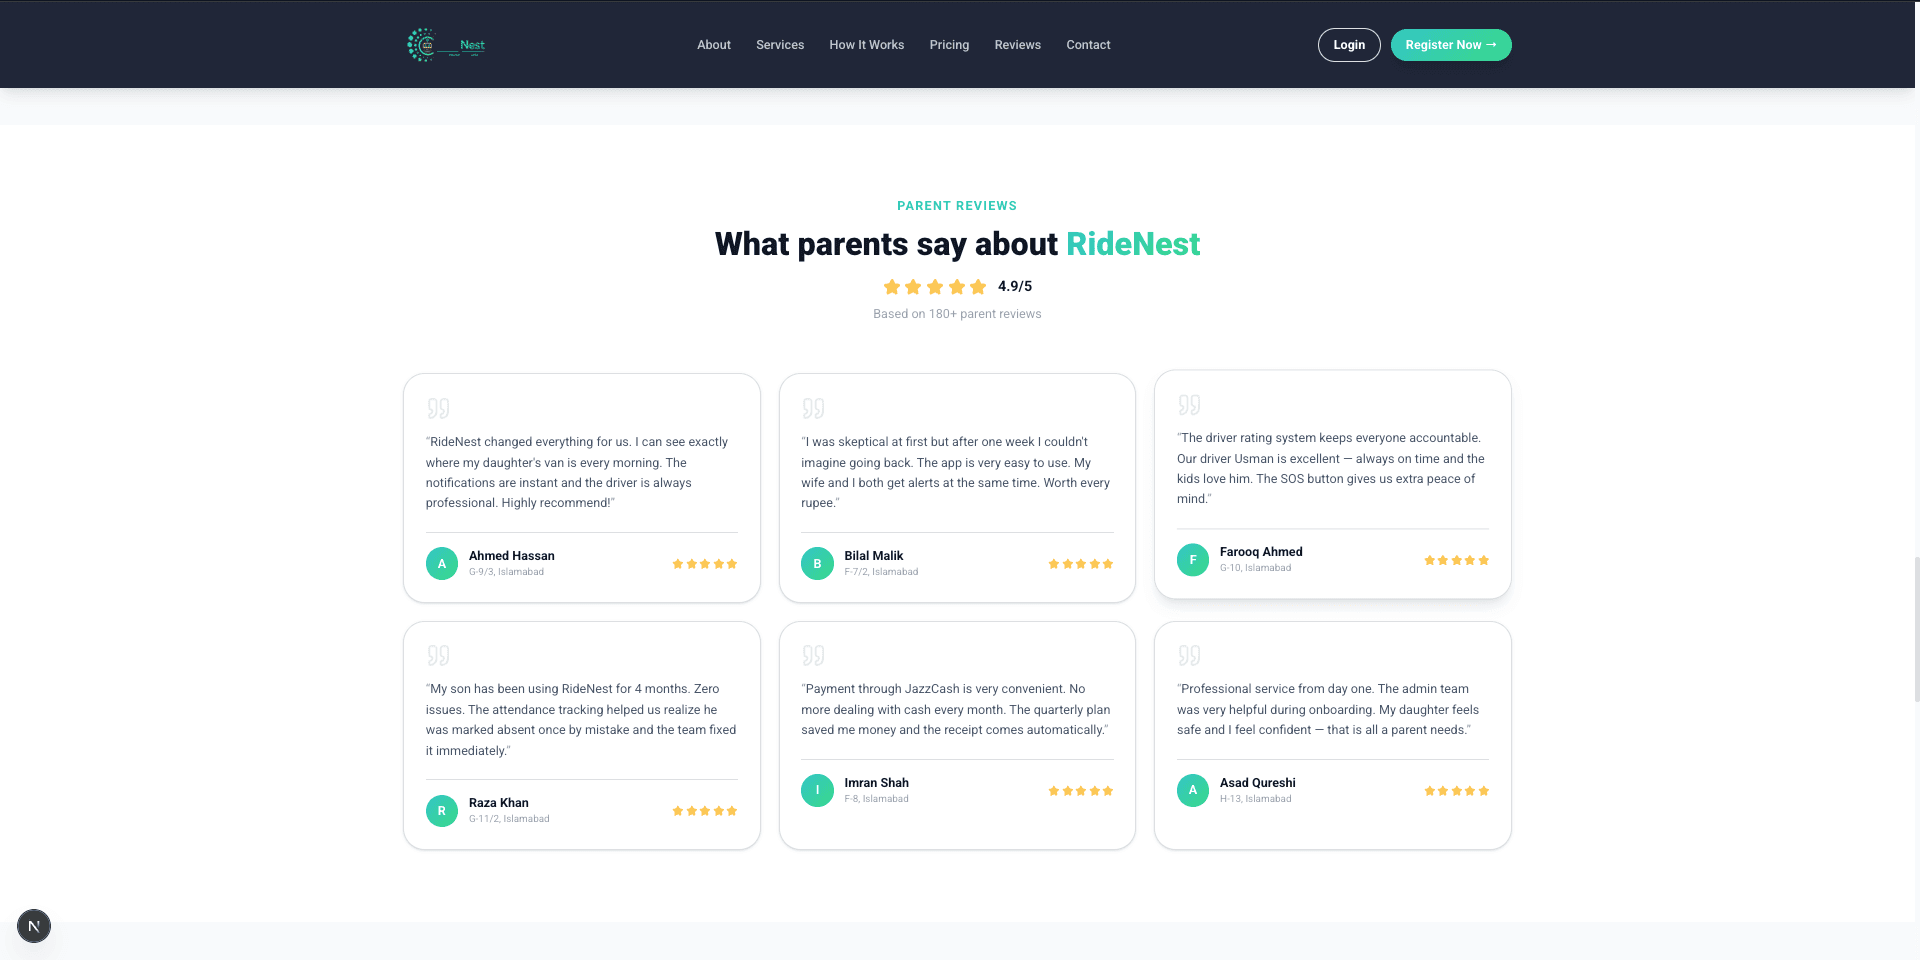Click Farooq Ahmed's avatar circle
The image size is (1920, 960).
click(1193, 560)
